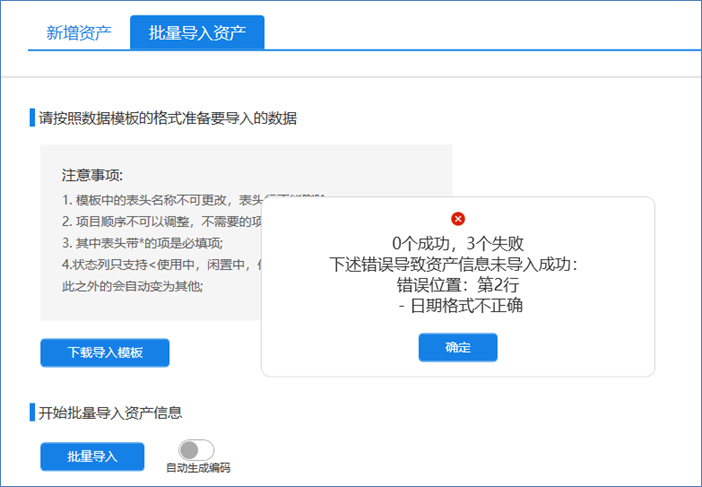The height and width of the screenshot is (487, 702).
Task: Select the 批量导入资产 tab
Action: (197, 33)
